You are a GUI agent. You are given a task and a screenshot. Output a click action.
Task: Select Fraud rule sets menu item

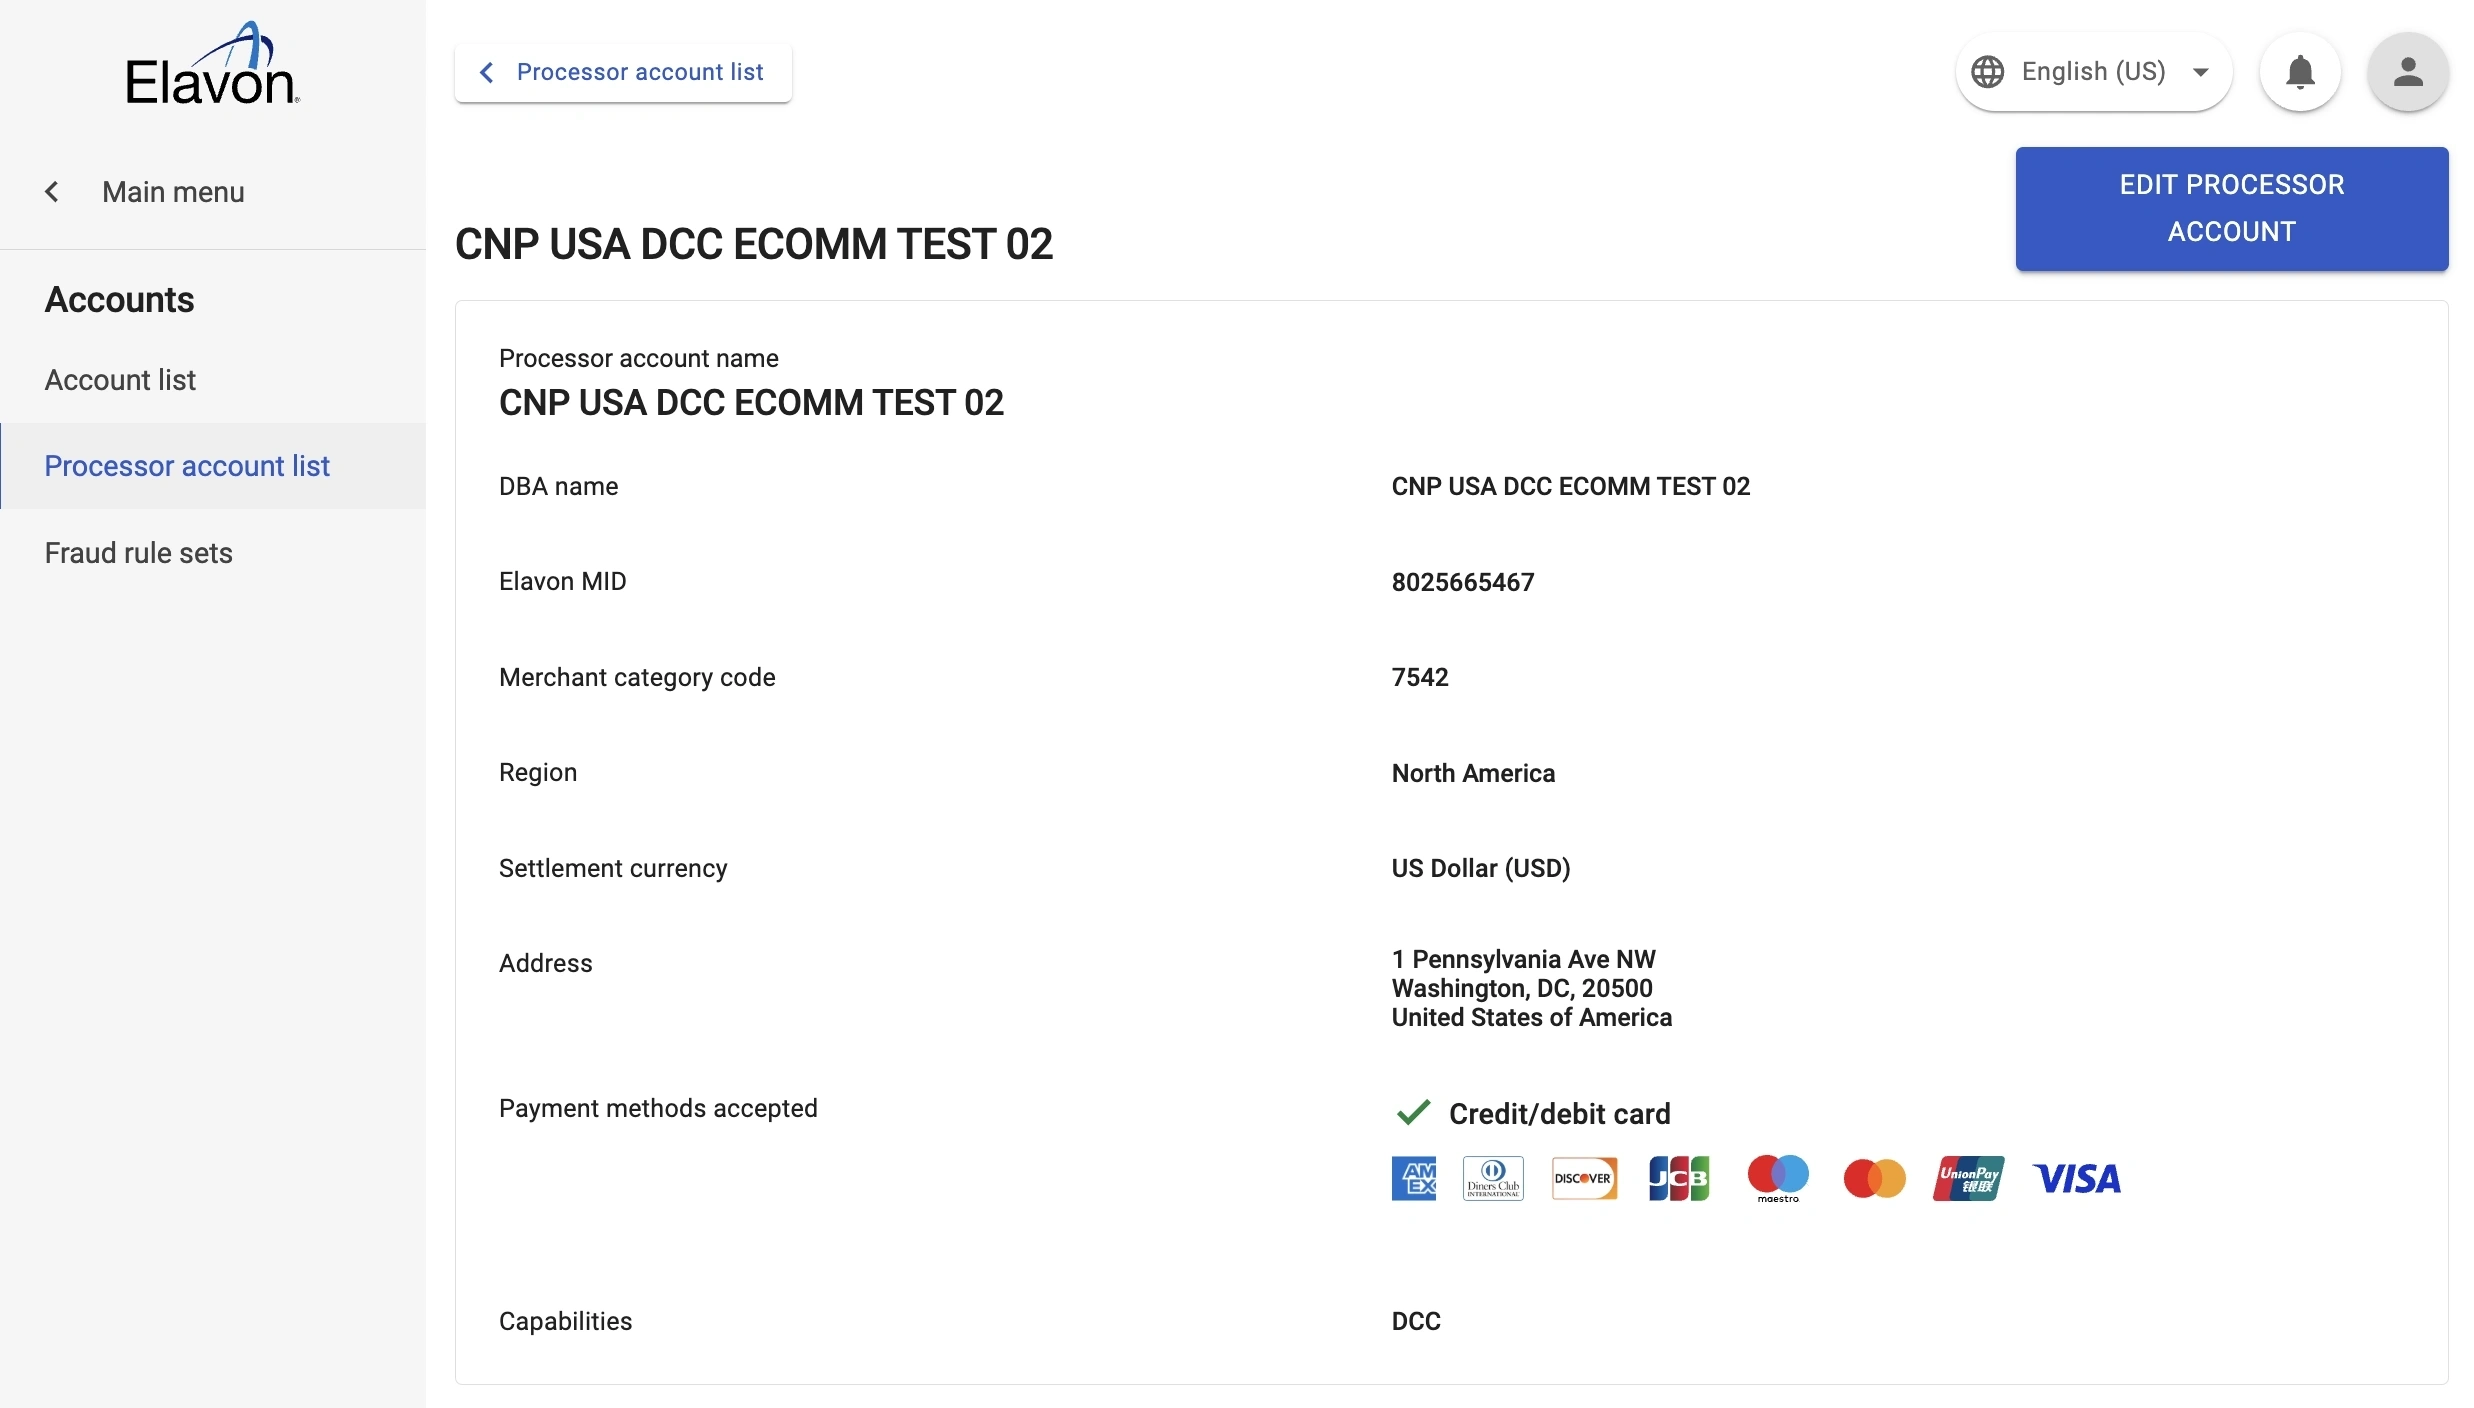tap(138, 553)
